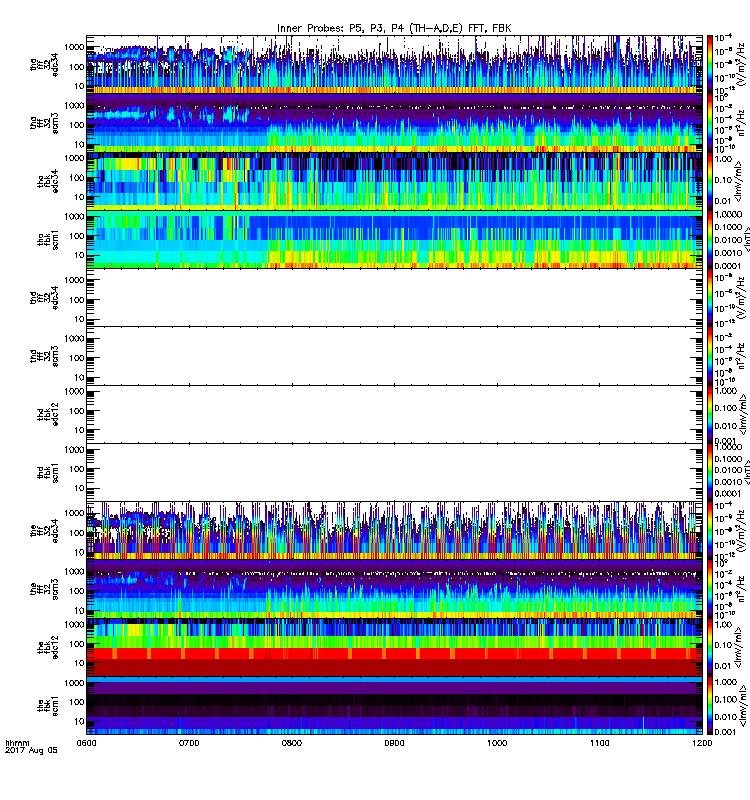Click the color bar of tha fff edc34 panel
The image size is (750, 800).
click(x=710, y=65)
